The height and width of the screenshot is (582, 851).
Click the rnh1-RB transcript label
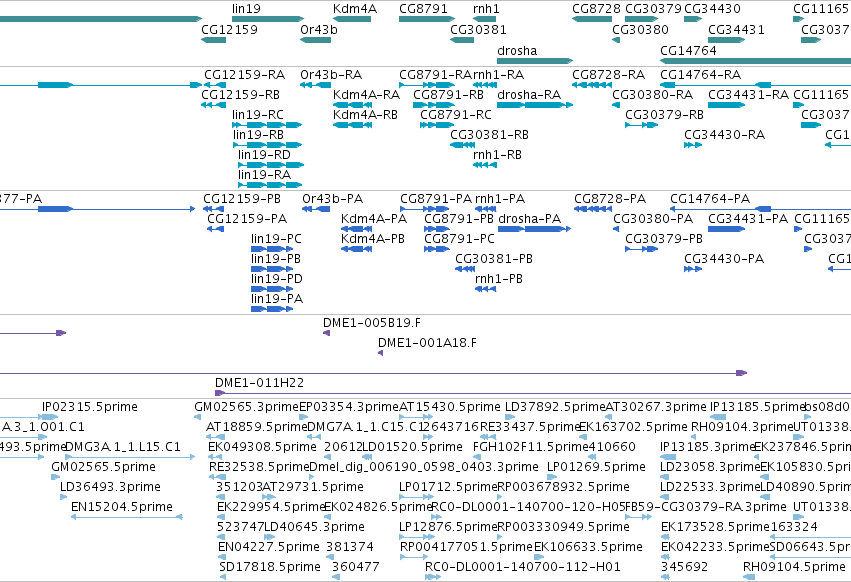[x=497, y=155]
